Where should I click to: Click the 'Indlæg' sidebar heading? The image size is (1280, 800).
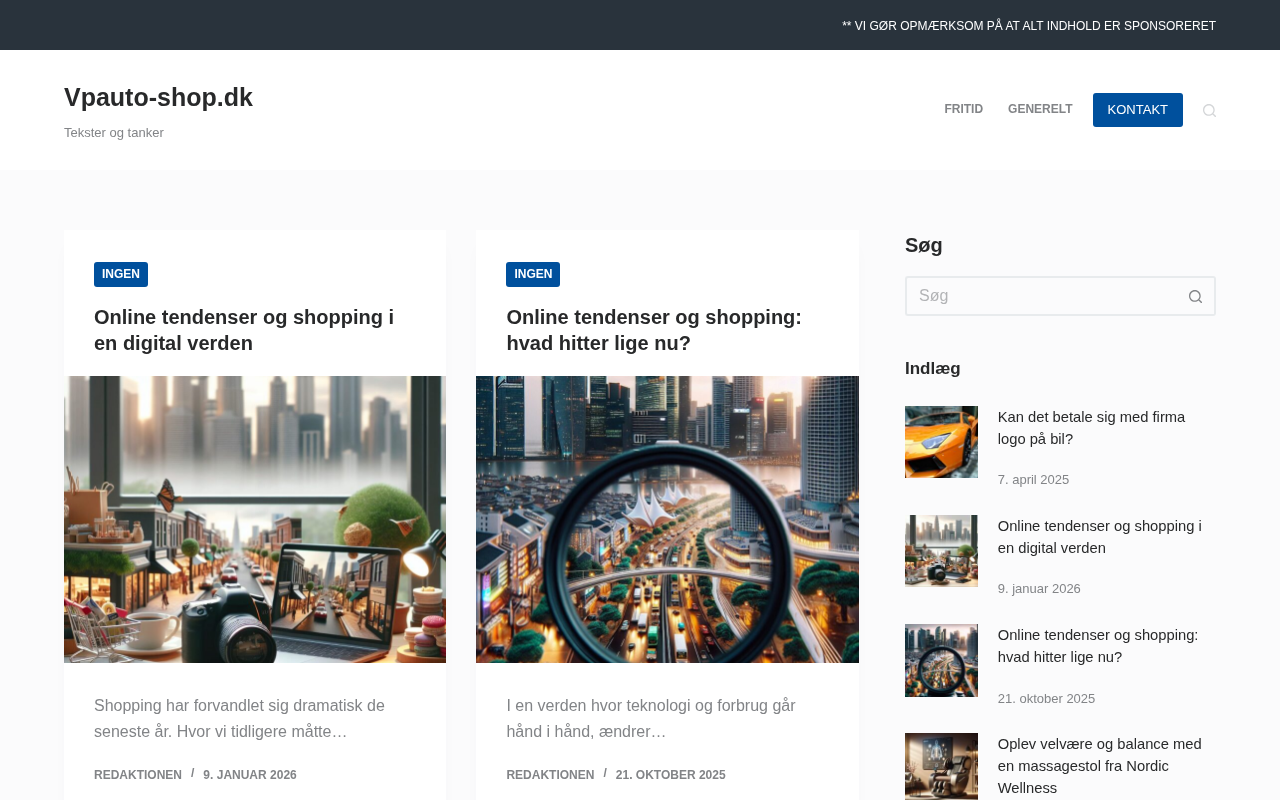(x=933, y=368)
